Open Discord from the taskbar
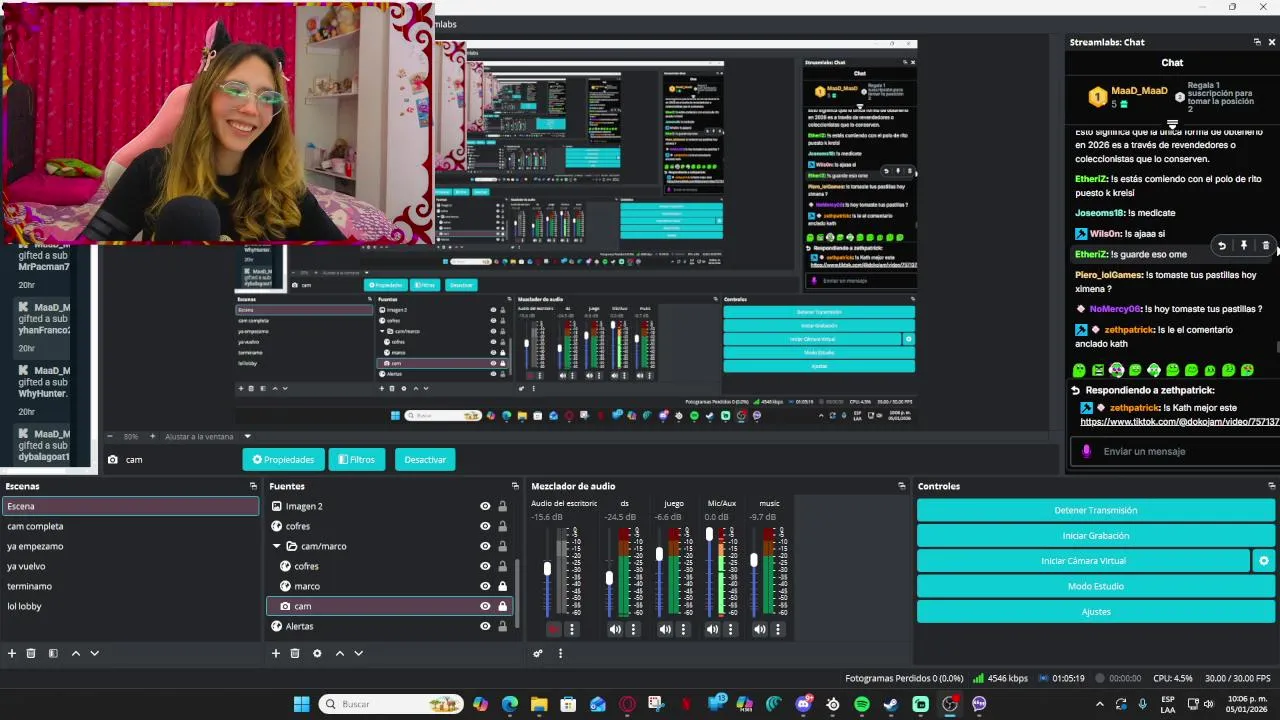This screenshot has height=720, width=1280. click(803, 704)
